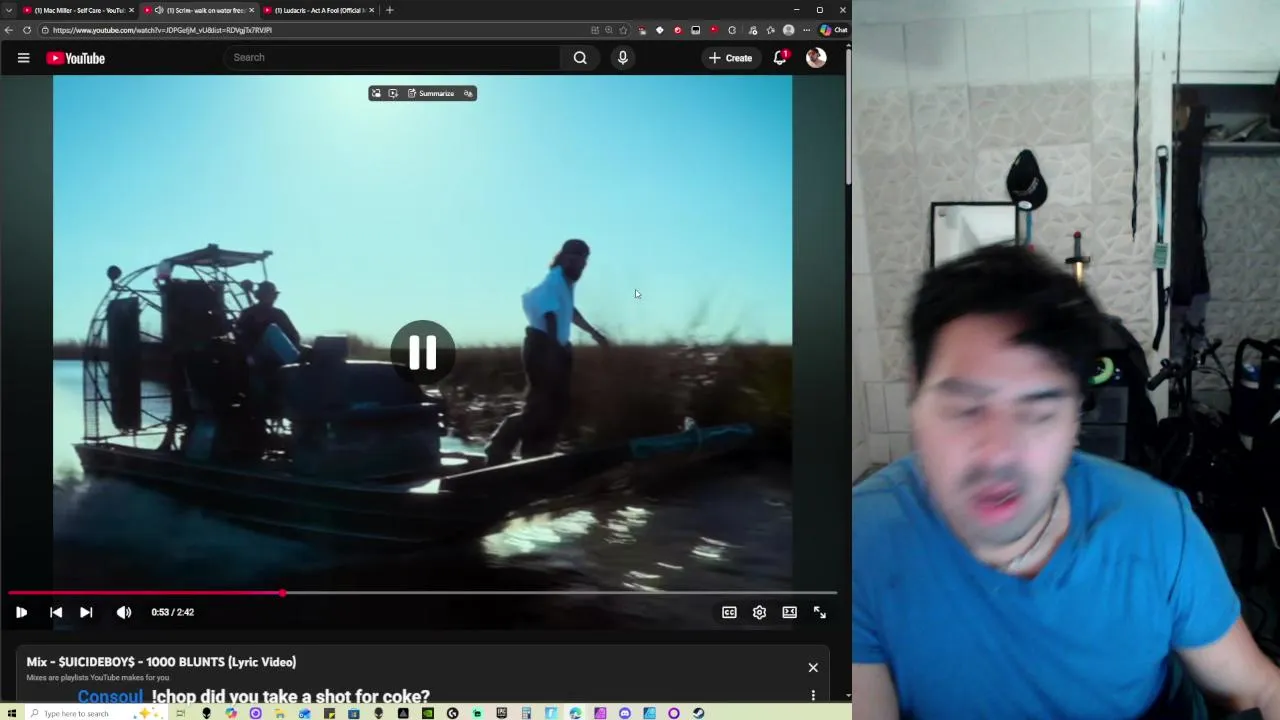The image size is (1280, 720).
Task: Click the 0:53 / 2:42 time display
Action: 173,612
